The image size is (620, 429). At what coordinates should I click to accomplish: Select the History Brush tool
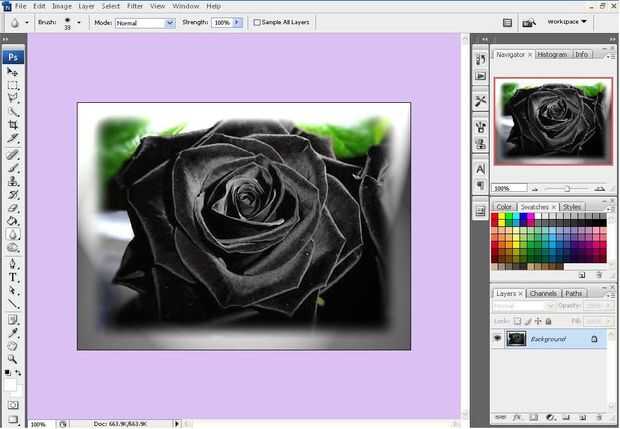[x=12, y=195]
